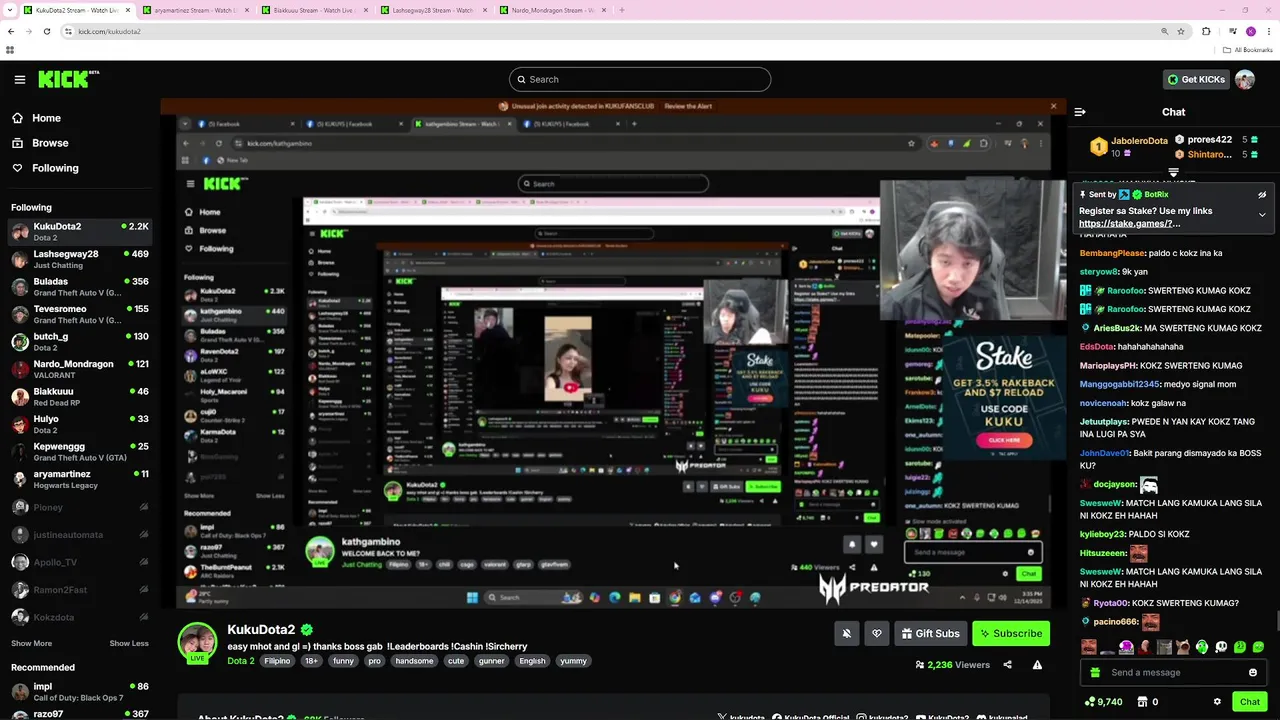
Task: Open butch_g channel in sidebar
Action: pos(80,342)
